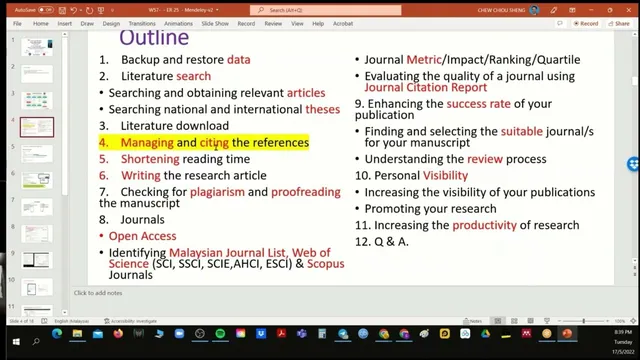Open the File menu
Viewport: 640px width, 360px height.
coord(17,24)
